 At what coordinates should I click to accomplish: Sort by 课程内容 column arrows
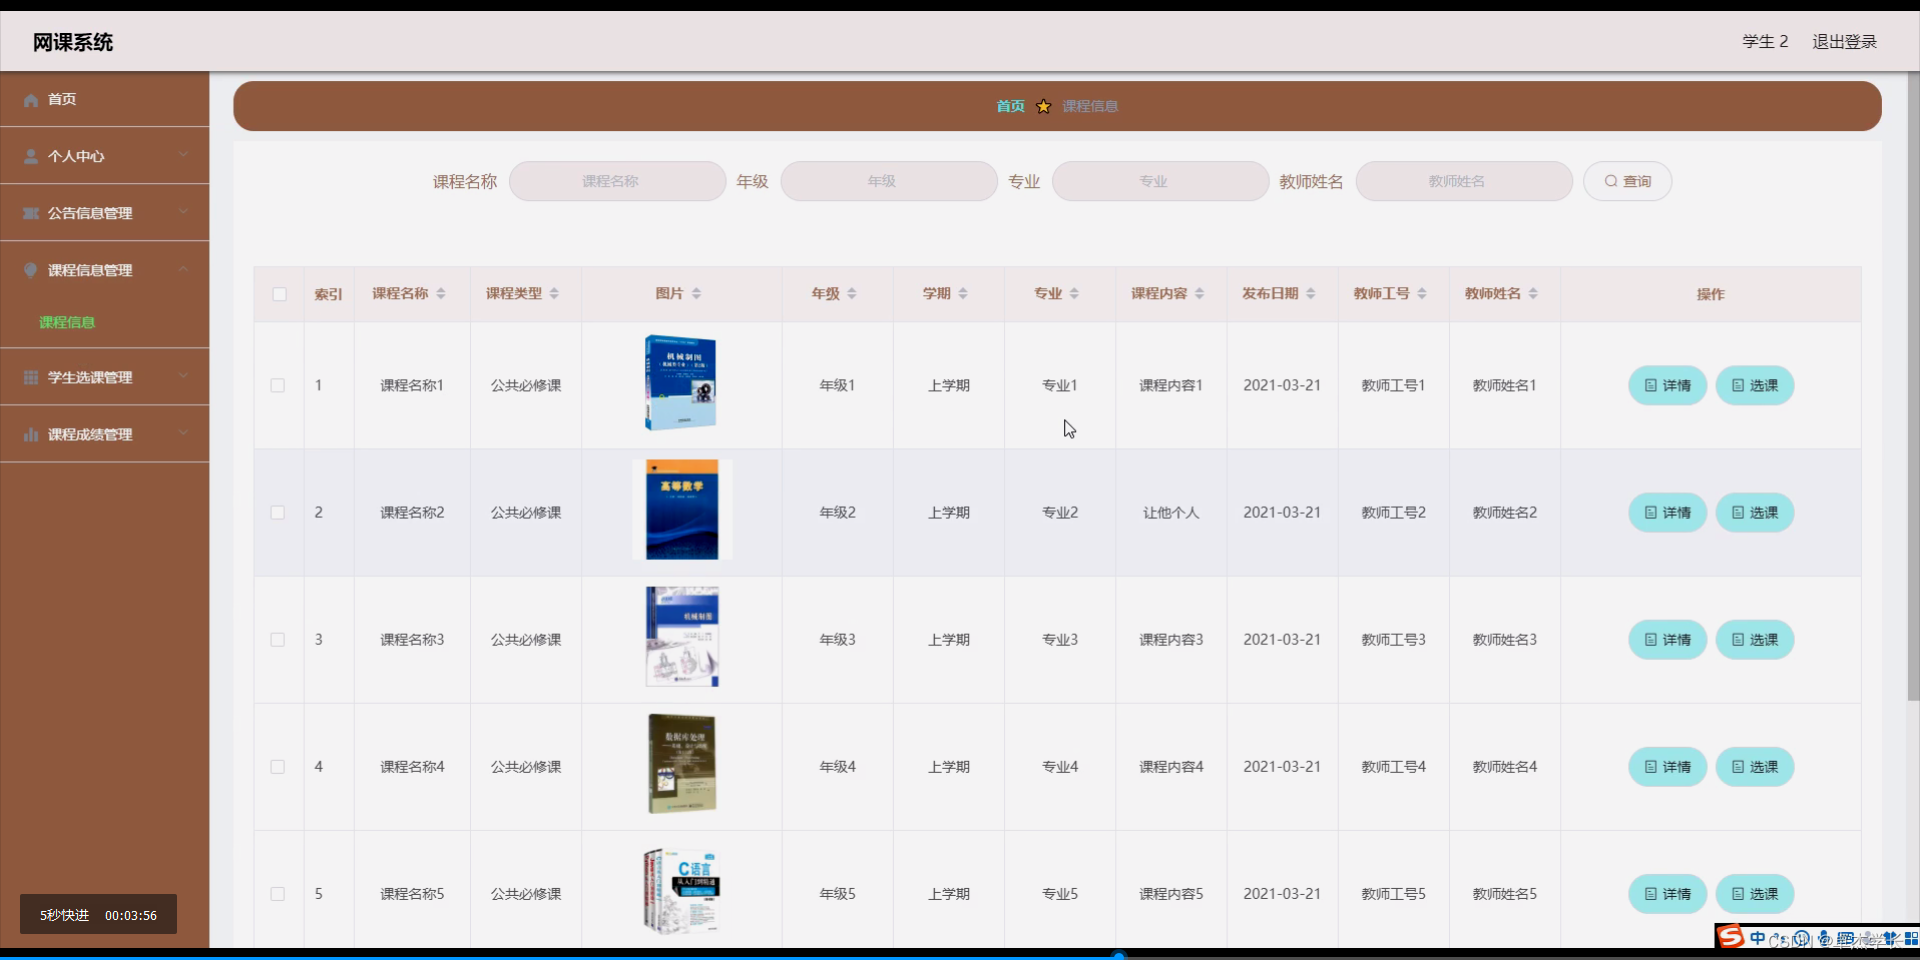point(1200,294)
